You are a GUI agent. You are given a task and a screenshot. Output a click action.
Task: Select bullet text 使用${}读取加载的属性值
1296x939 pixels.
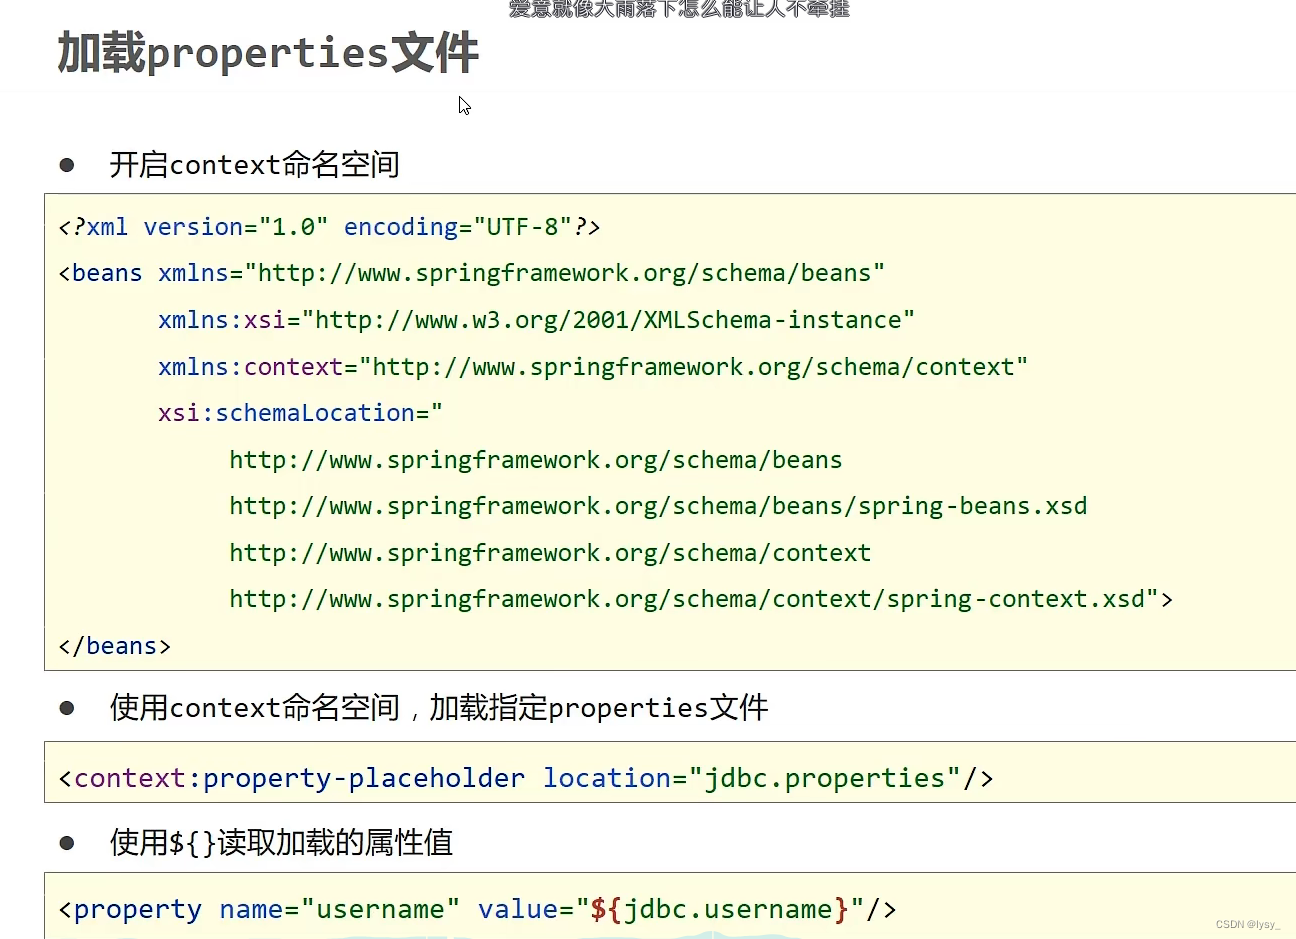(281, 843)
